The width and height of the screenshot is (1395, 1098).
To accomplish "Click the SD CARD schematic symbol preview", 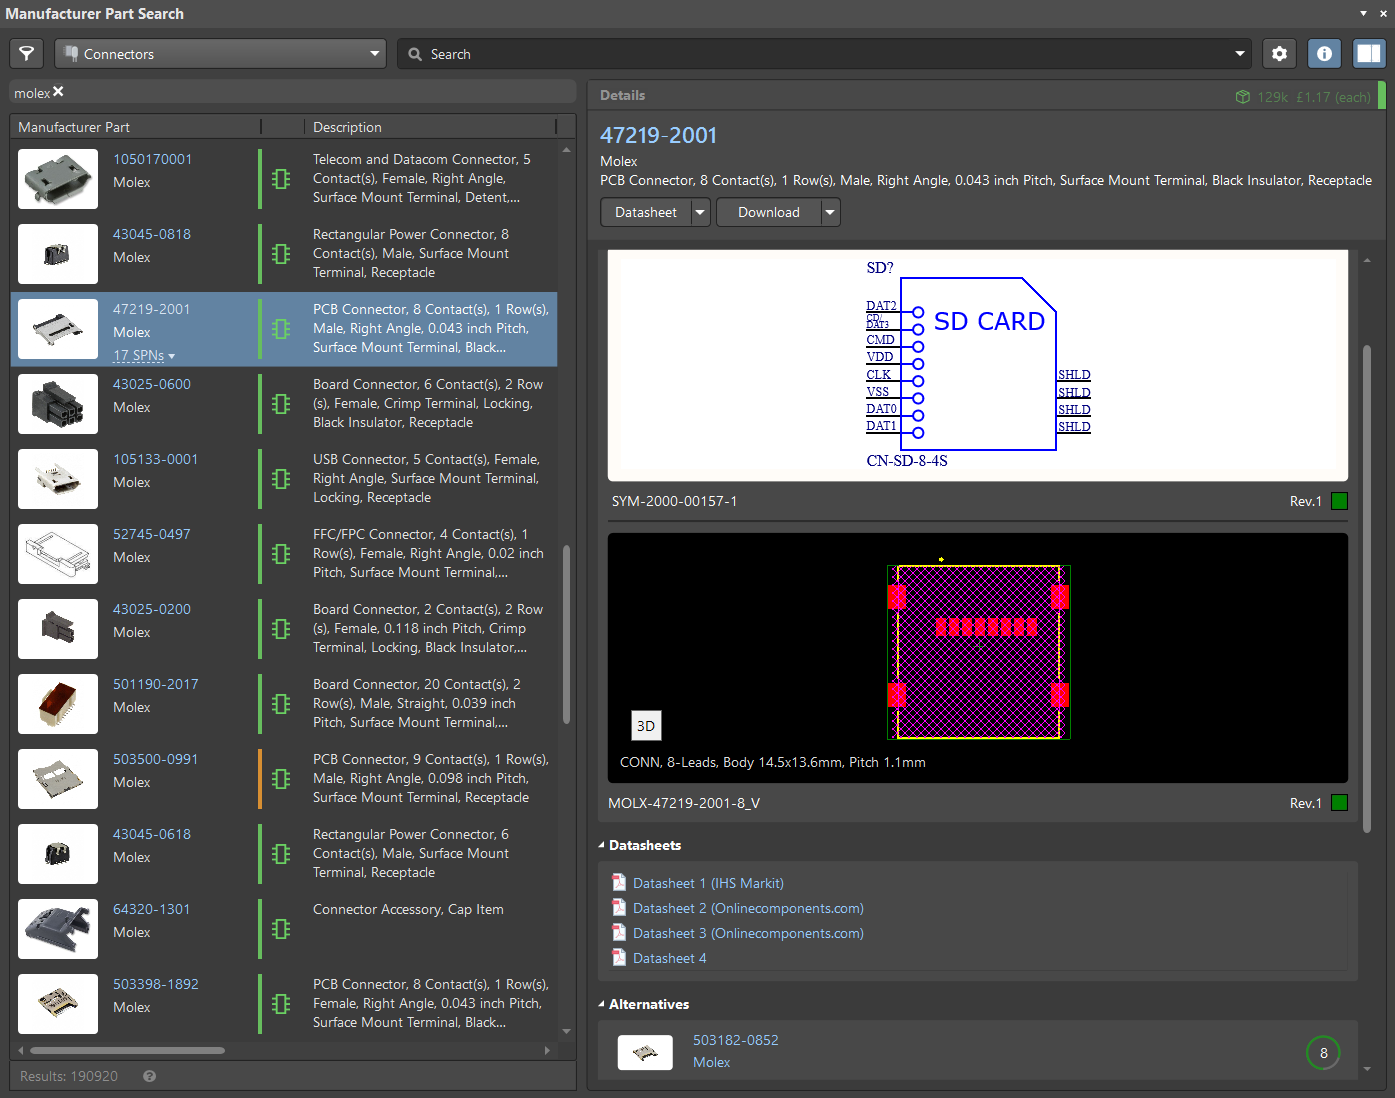I will pos(978,366).
